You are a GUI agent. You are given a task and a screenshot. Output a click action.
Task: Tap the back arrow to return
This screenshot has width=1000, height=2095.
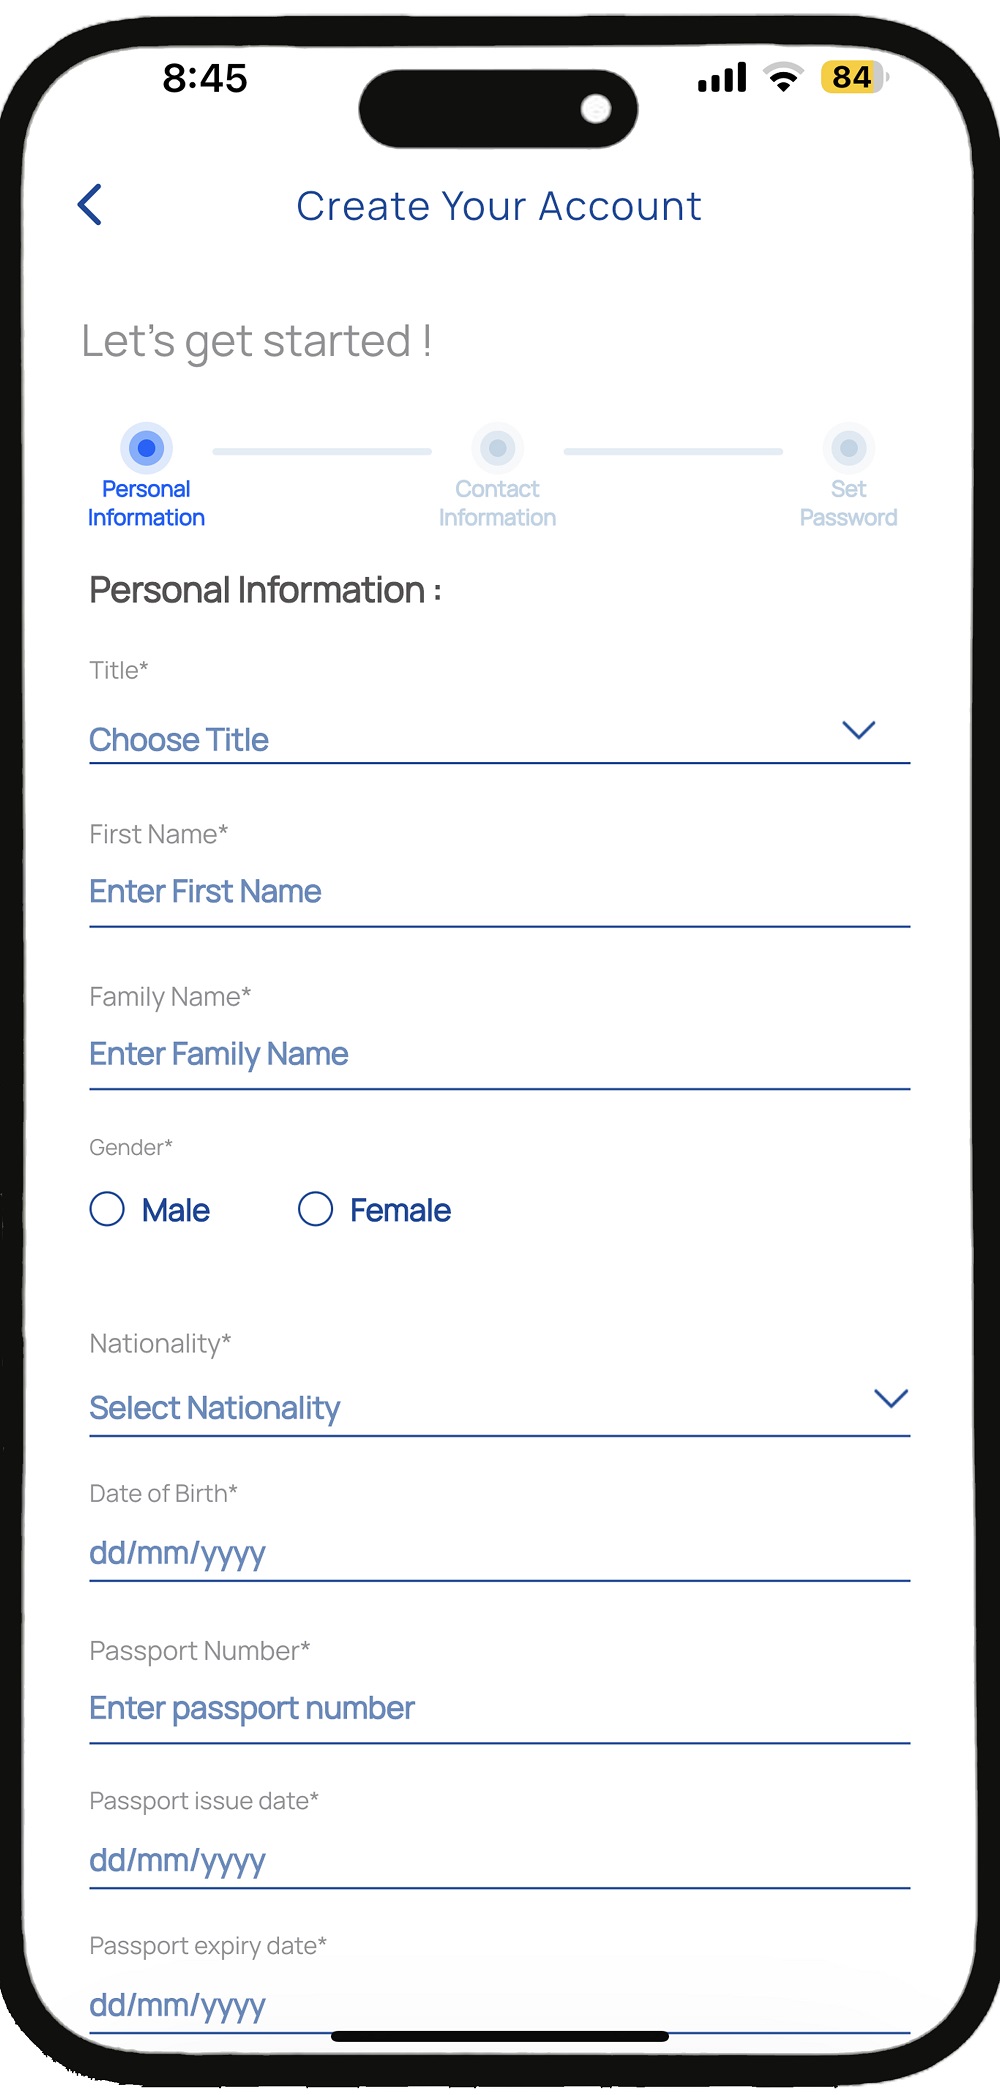click(89, 205)
